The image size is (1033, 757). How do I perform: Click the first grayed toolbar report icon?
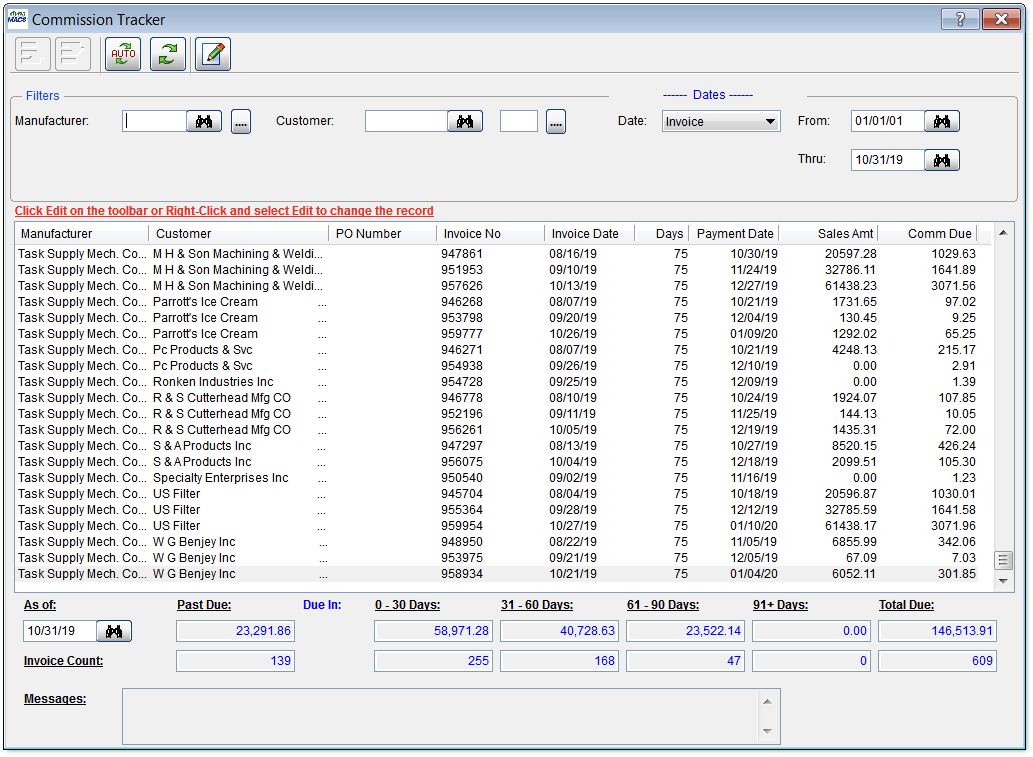[x=32, y=54]
